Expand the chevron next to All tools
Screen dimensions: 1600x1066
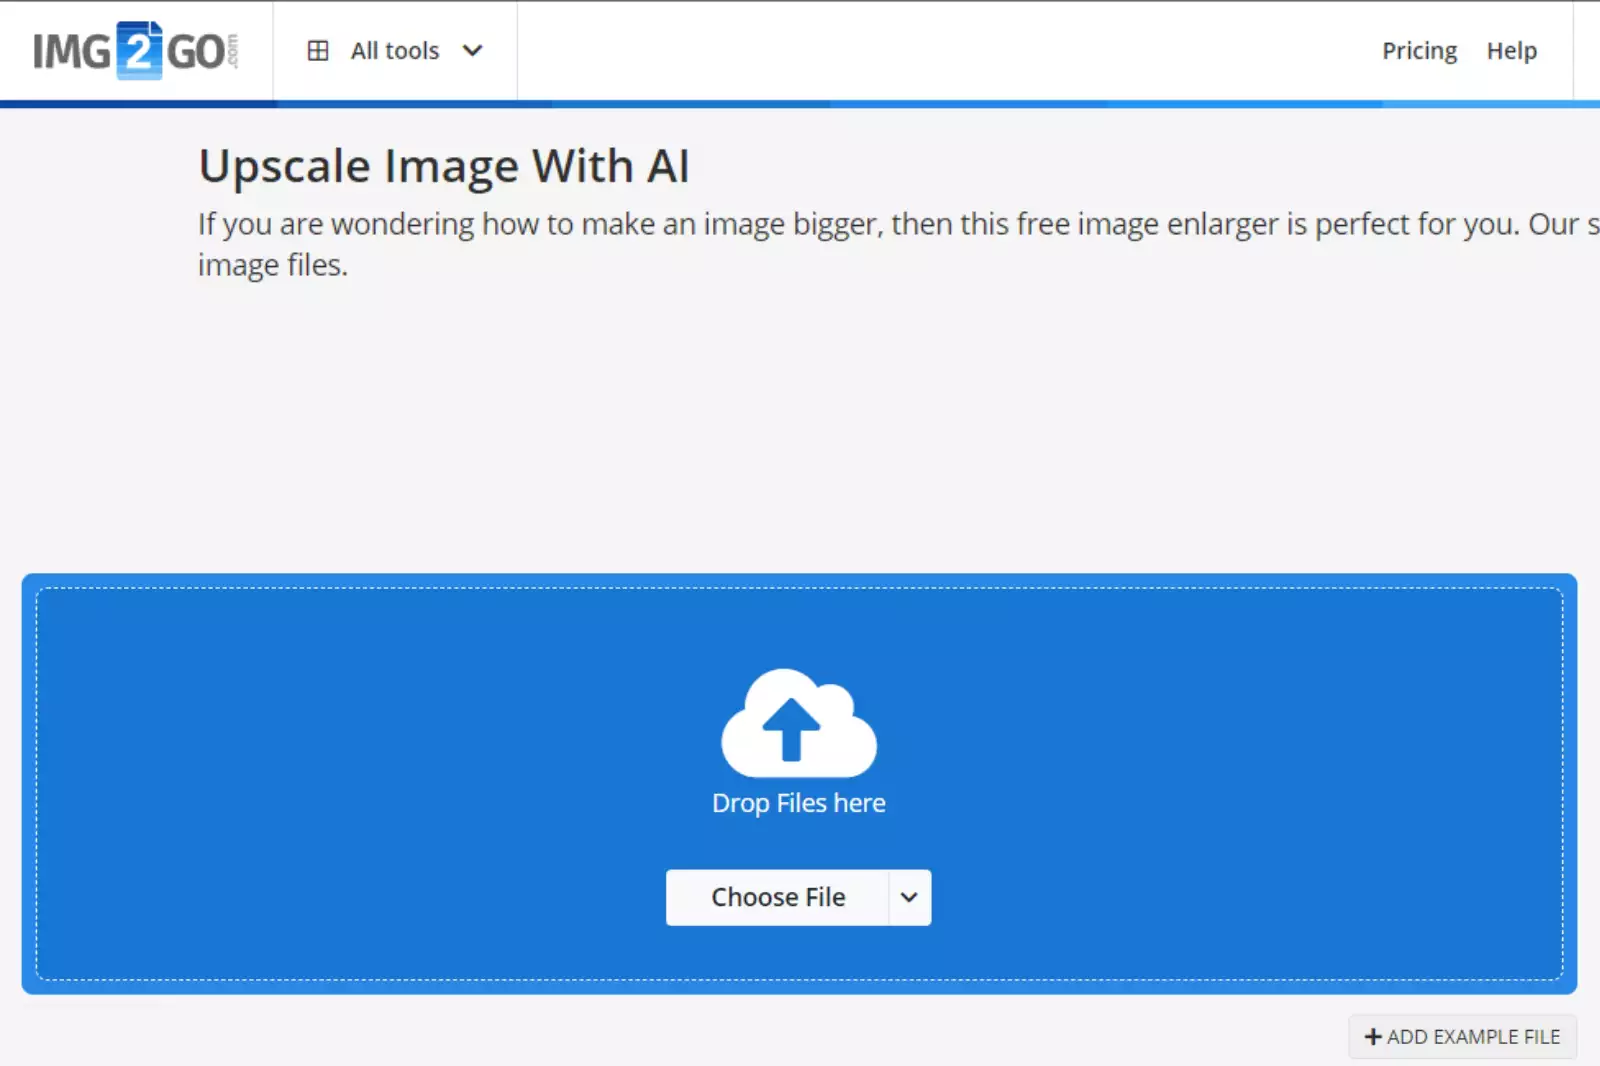pos(472,50)
